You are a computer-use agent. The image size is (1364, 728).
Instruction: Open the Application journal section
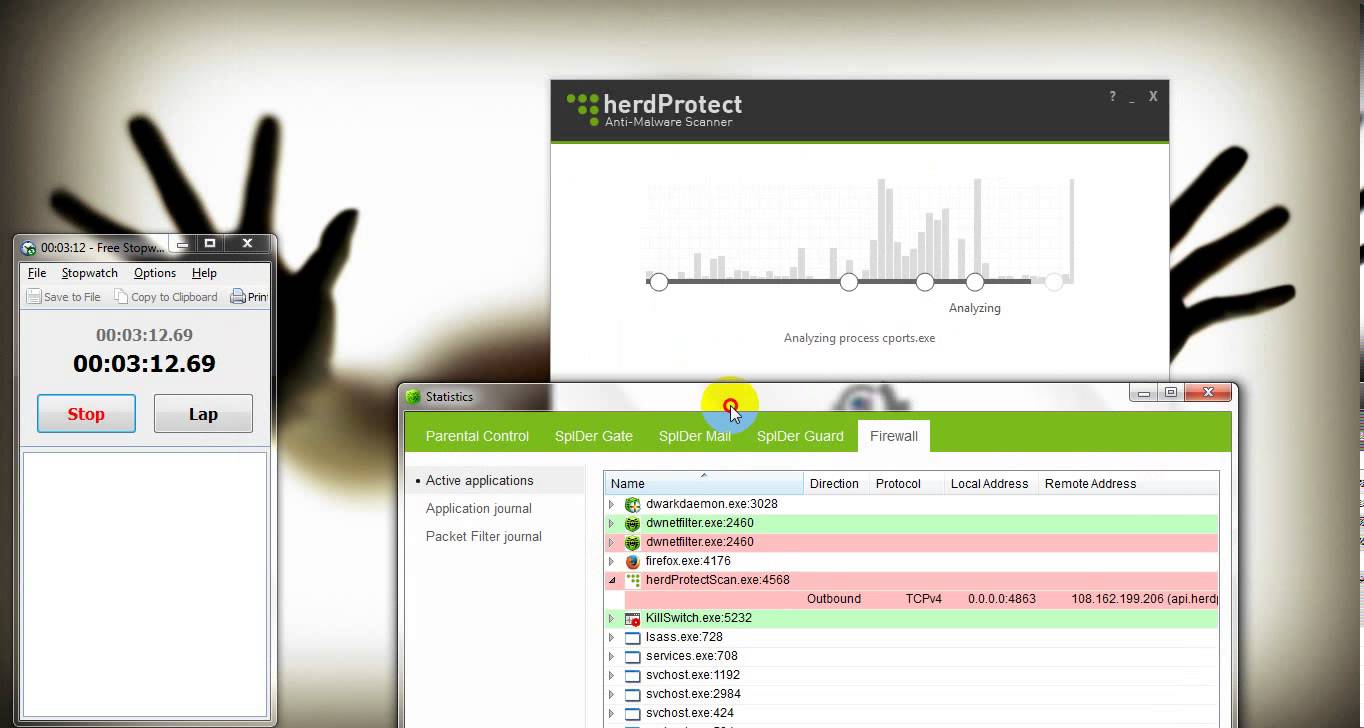[479, 509]
